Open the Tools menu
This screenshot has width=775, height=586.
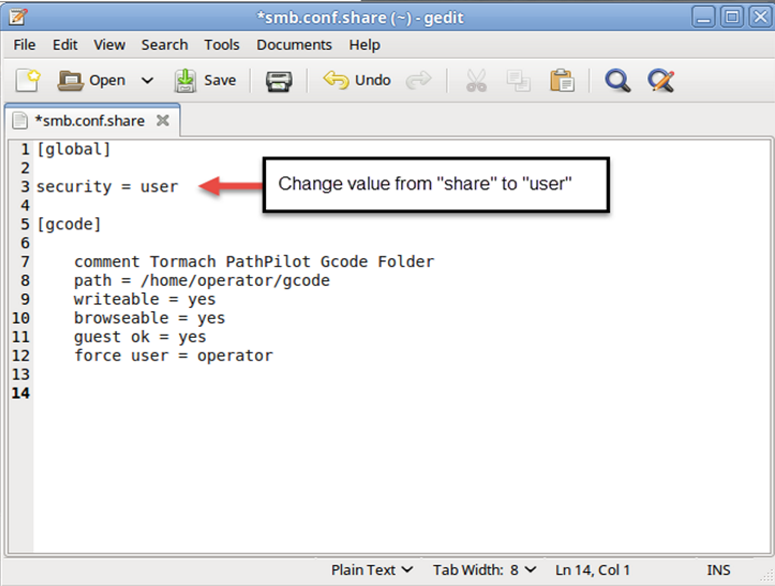click(x=222, y=44)
